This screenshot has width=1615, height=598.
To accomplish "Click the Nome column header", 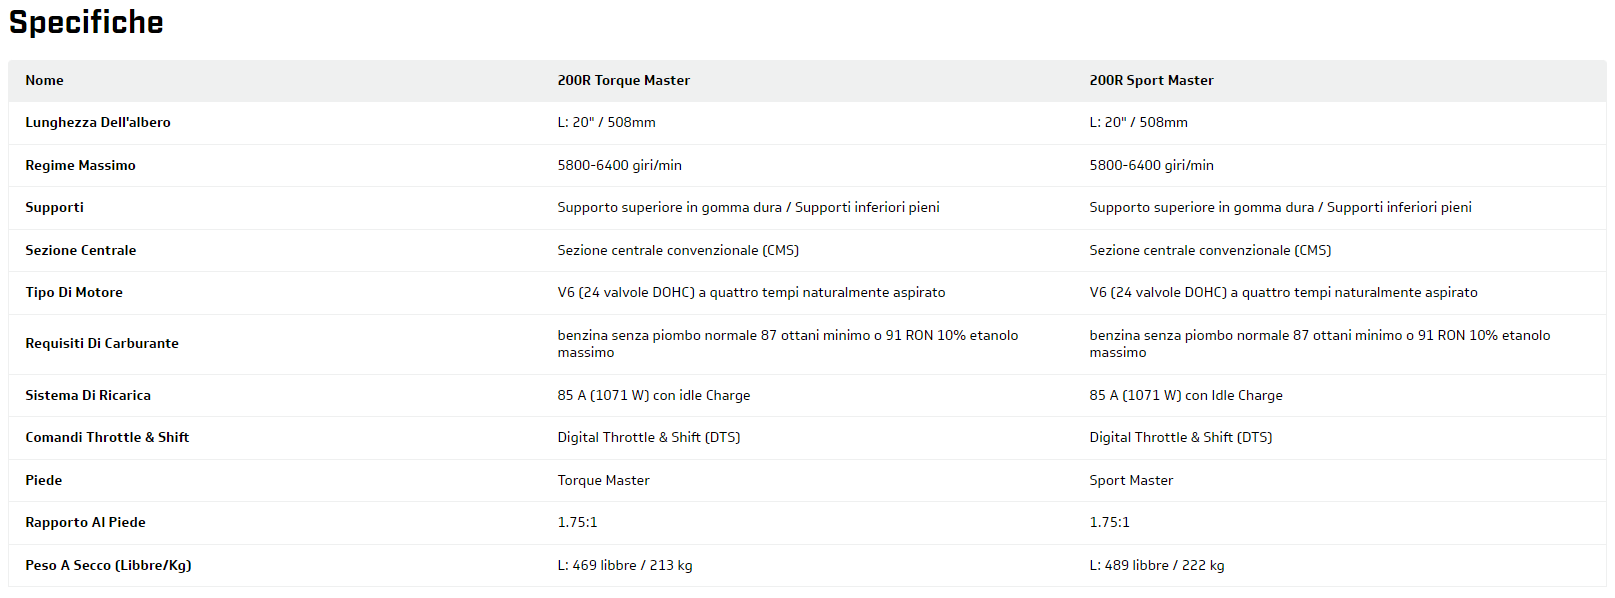I will click(44, 81).
